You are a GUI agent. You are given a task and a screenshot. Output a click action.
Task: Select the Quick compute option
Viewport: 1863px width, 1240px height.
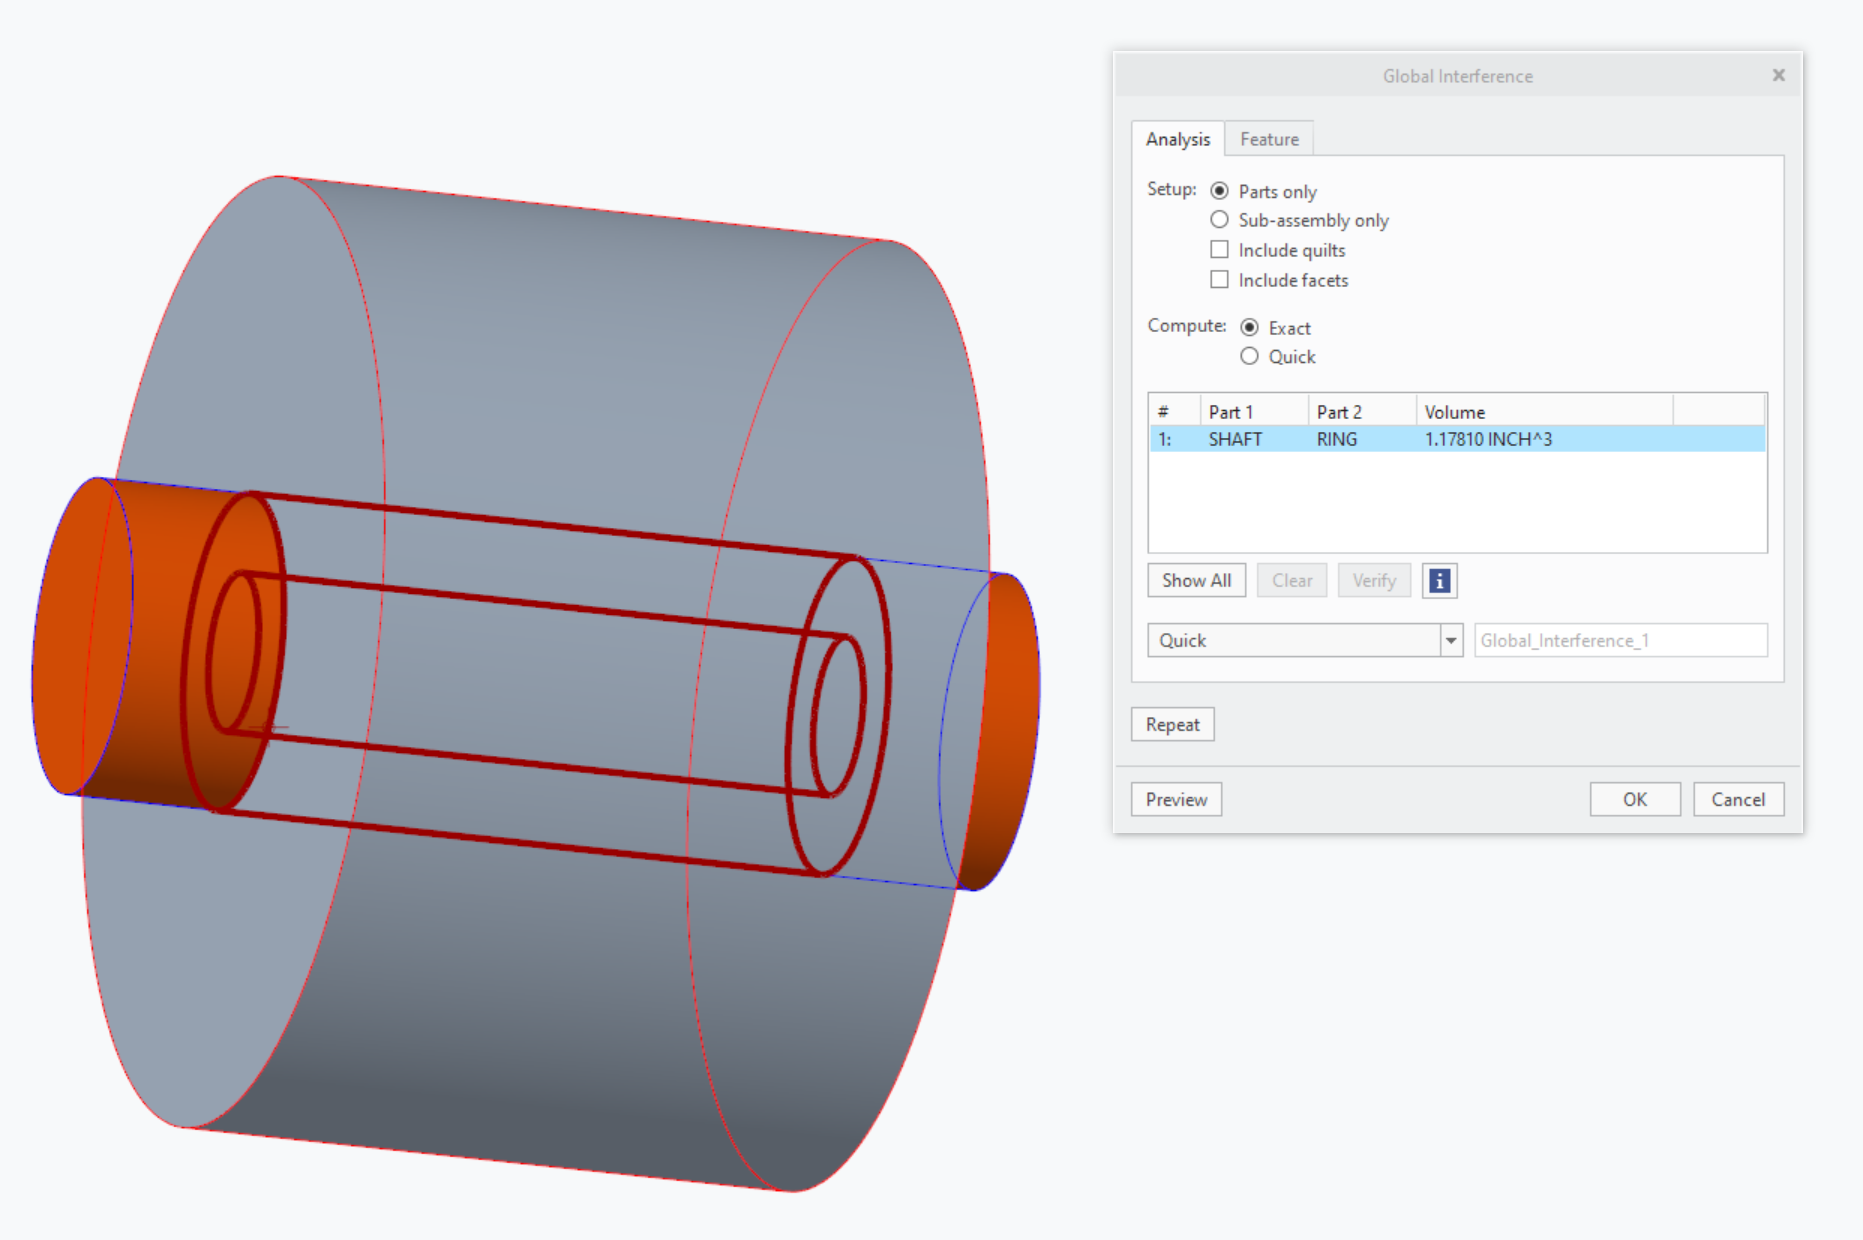click(x=1249, y=356)
